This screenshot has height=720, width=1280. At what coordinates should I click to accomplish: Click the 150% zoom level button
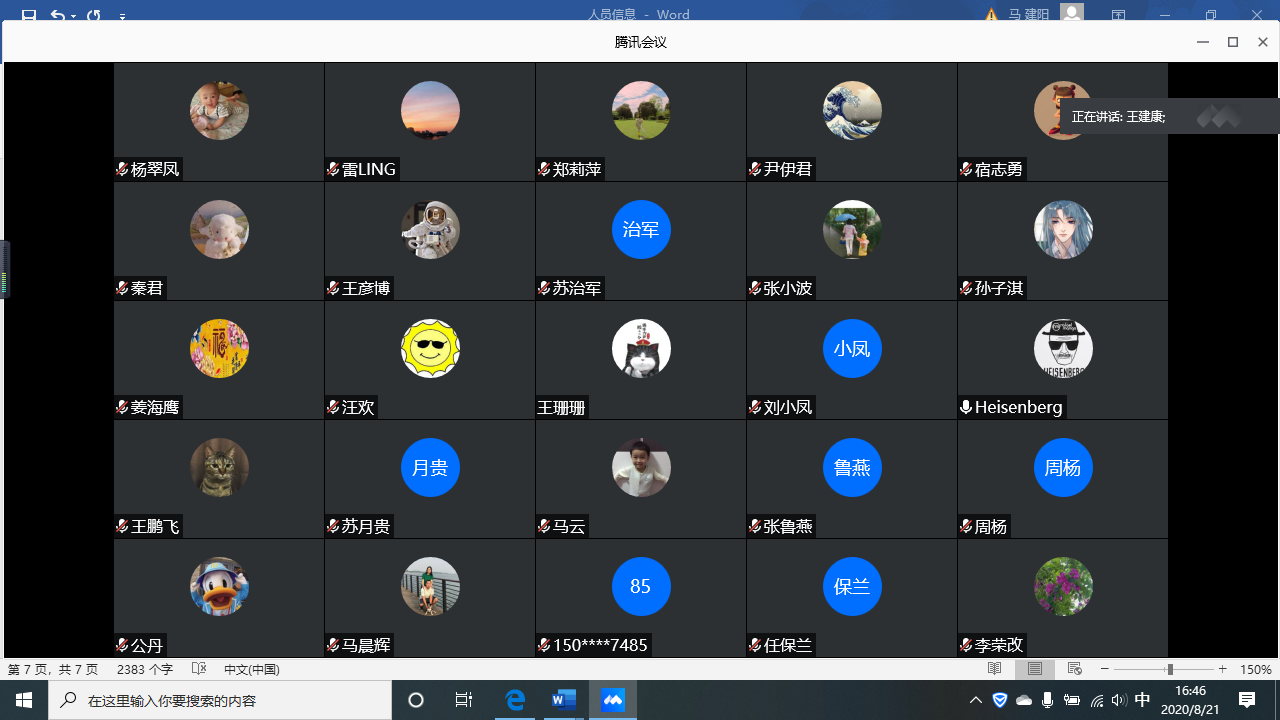1255,669
